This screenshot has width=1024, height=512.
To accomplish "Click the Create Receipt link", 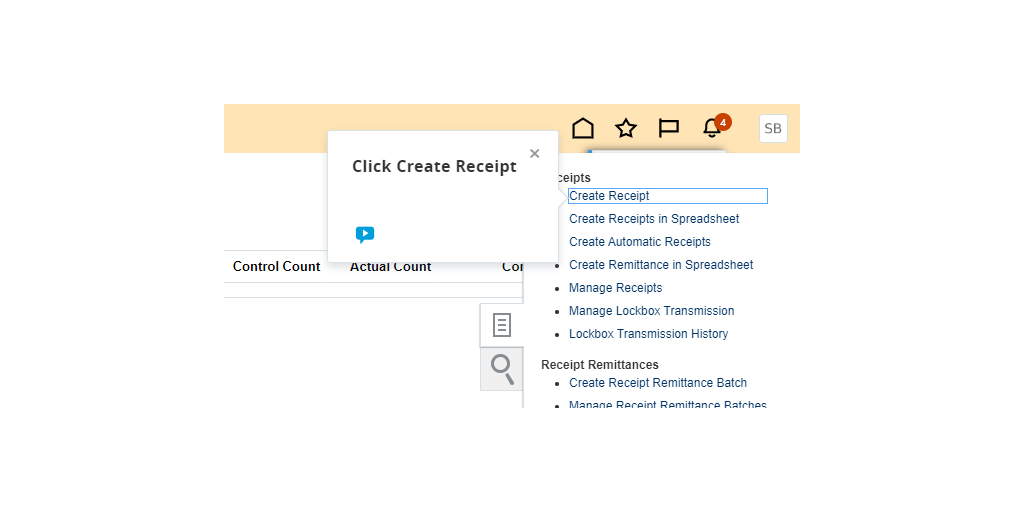I will tap(609, 196).
